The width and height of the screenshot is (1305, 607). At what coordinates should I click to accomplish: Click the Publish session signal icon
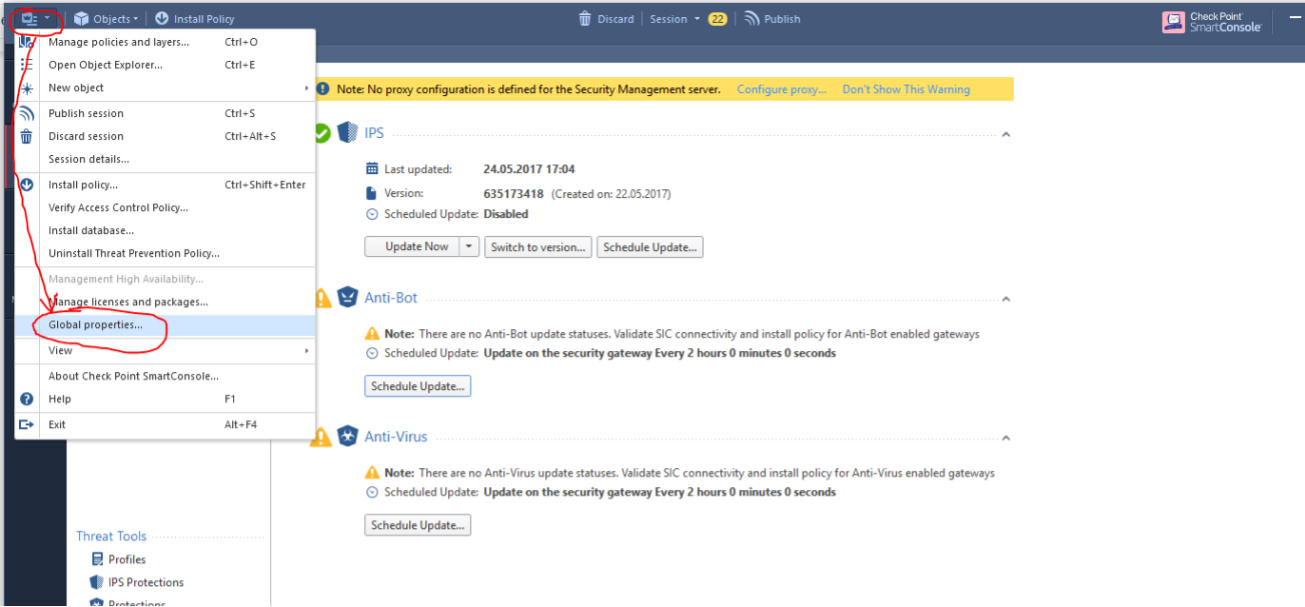27,113
